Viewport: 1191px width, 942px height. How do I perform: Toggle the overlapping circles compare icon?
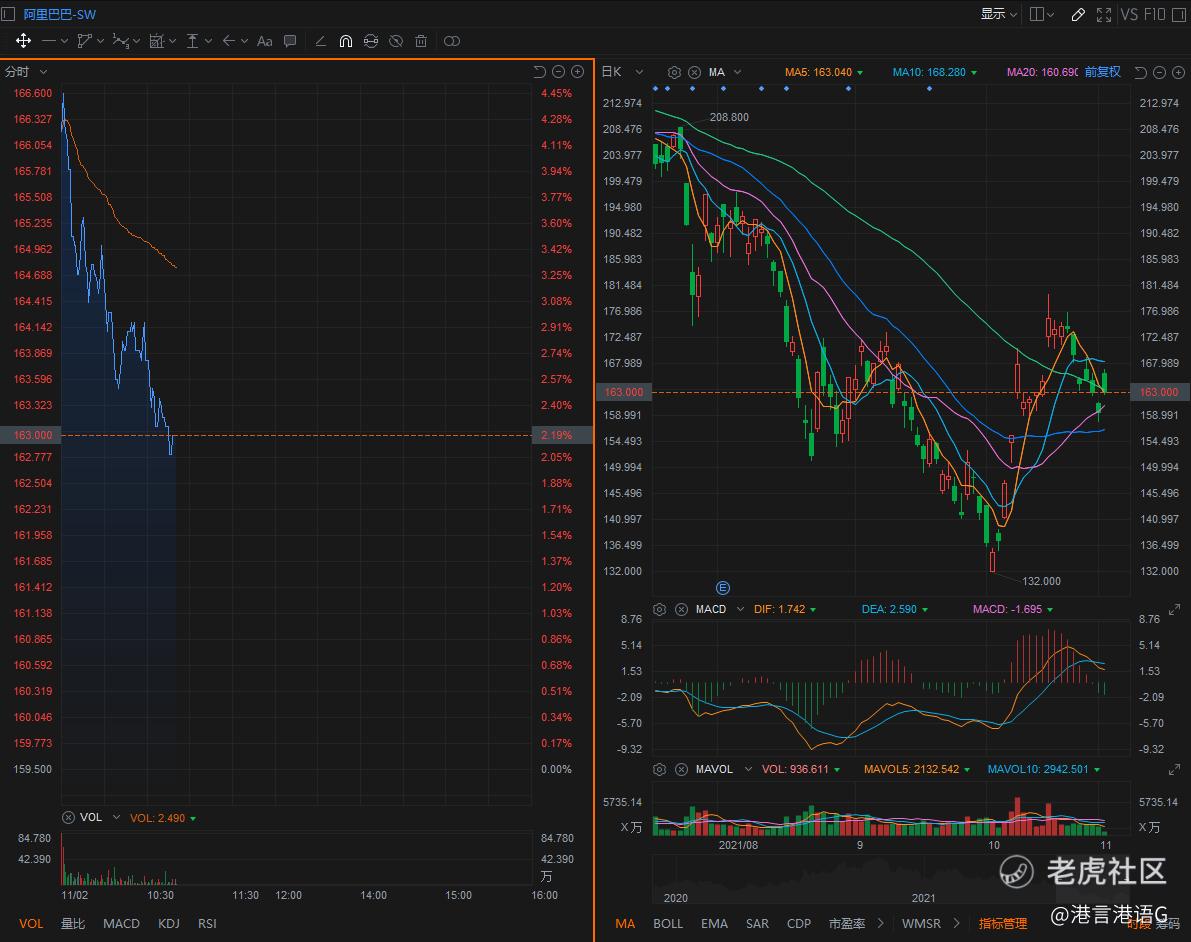pos(452,41)
